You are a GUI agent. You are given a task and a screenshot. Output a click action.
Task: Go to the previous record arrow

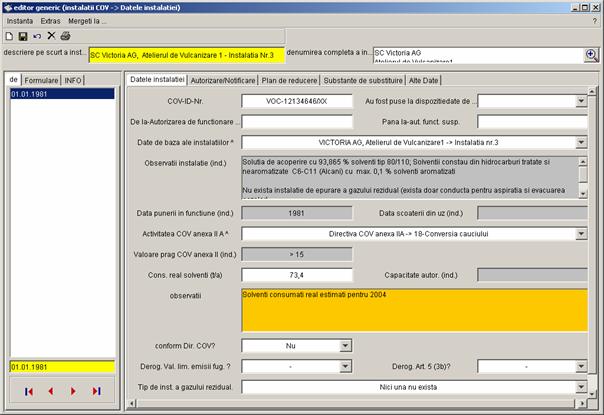click(51, 391)
